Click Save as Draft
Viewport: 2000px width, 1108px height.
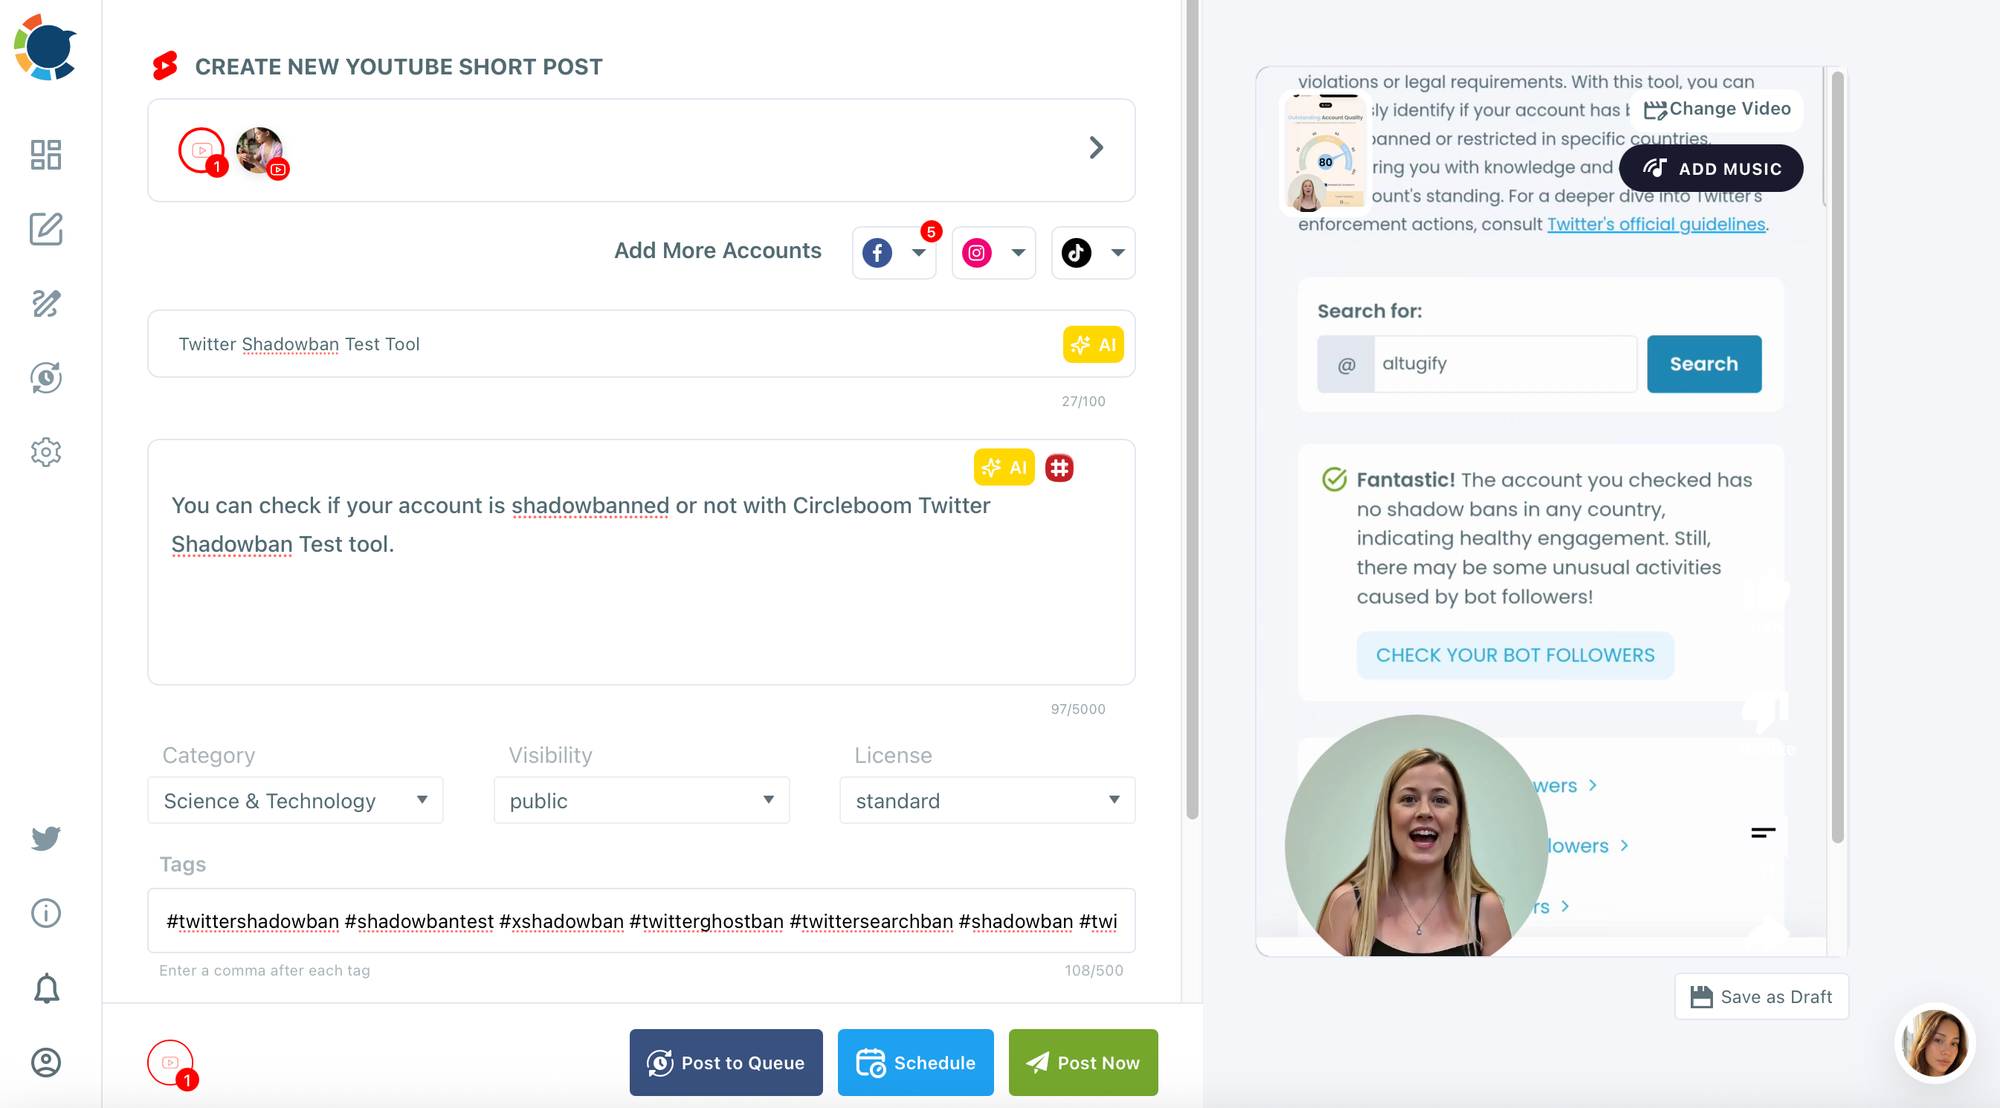click(1761, 997)
